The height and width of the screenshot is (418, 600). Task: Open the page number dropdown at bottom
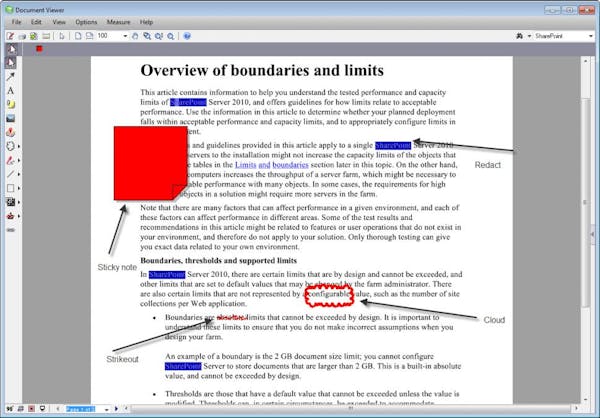(x=106, y=409)
